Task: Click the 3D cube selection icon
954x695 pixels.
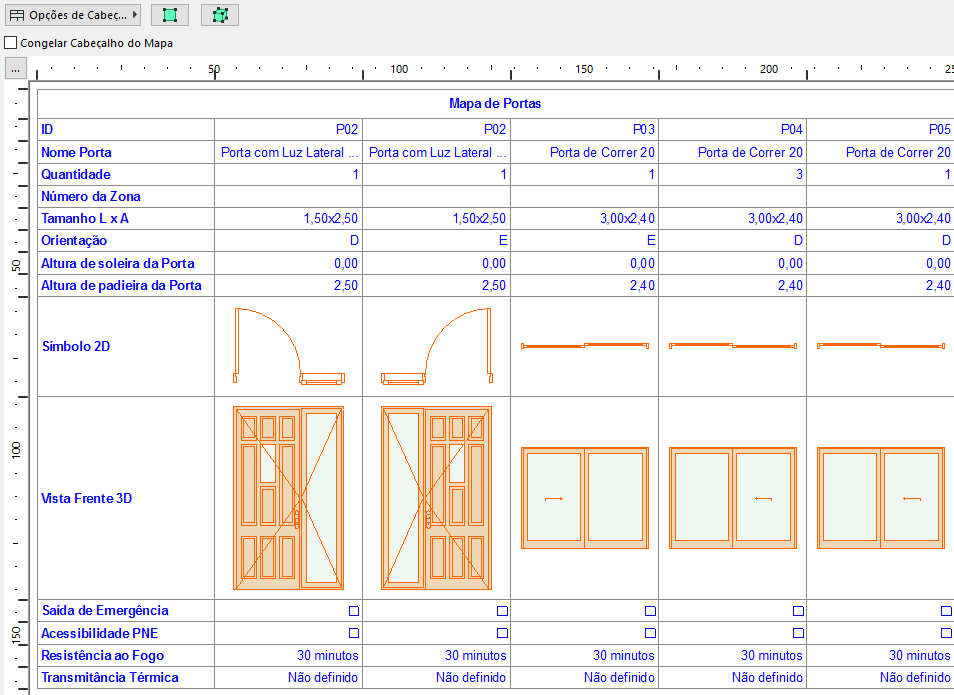Action: click(x=219, y=14)
